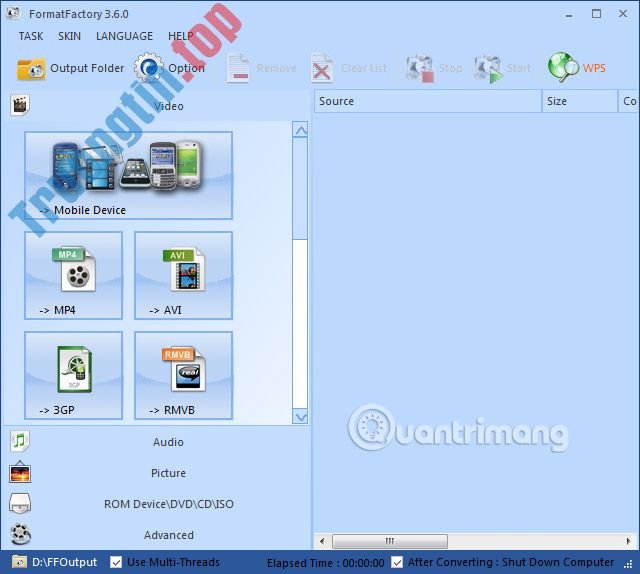Screen dimensions: 640x574
Task: Click the partially visible Co column header
Action: [x=629, y=101]
